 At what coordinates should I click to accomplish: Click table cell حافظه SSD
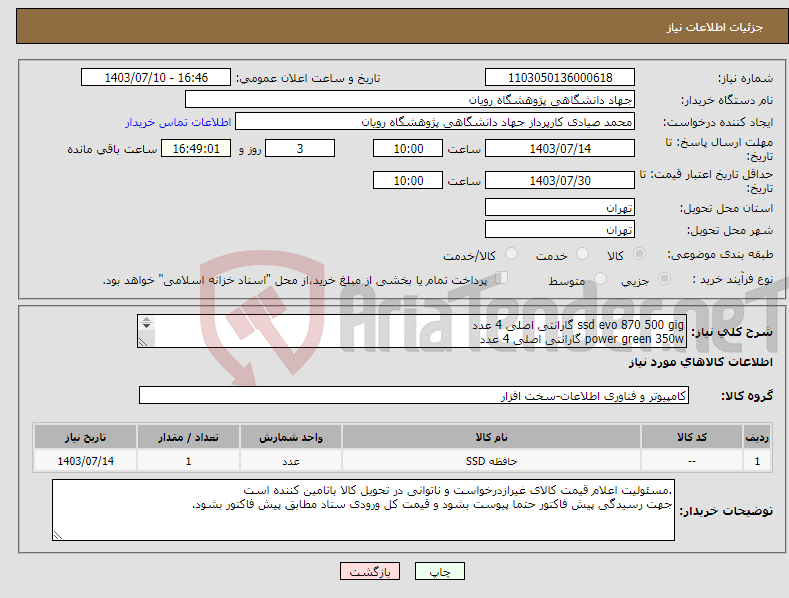(x=491, y=461)
